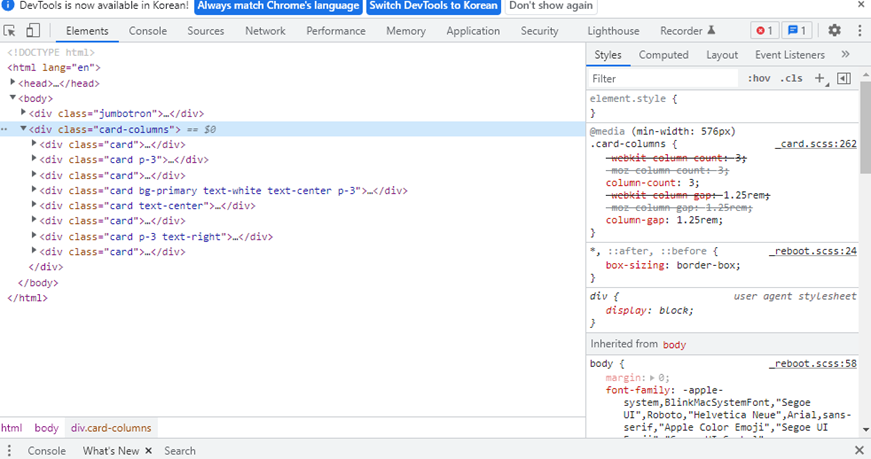Image resolution: width=871 pixels, height=459 pixels.
Task: Expand the card p-3 div node
Action: click(x=34, y=159)
